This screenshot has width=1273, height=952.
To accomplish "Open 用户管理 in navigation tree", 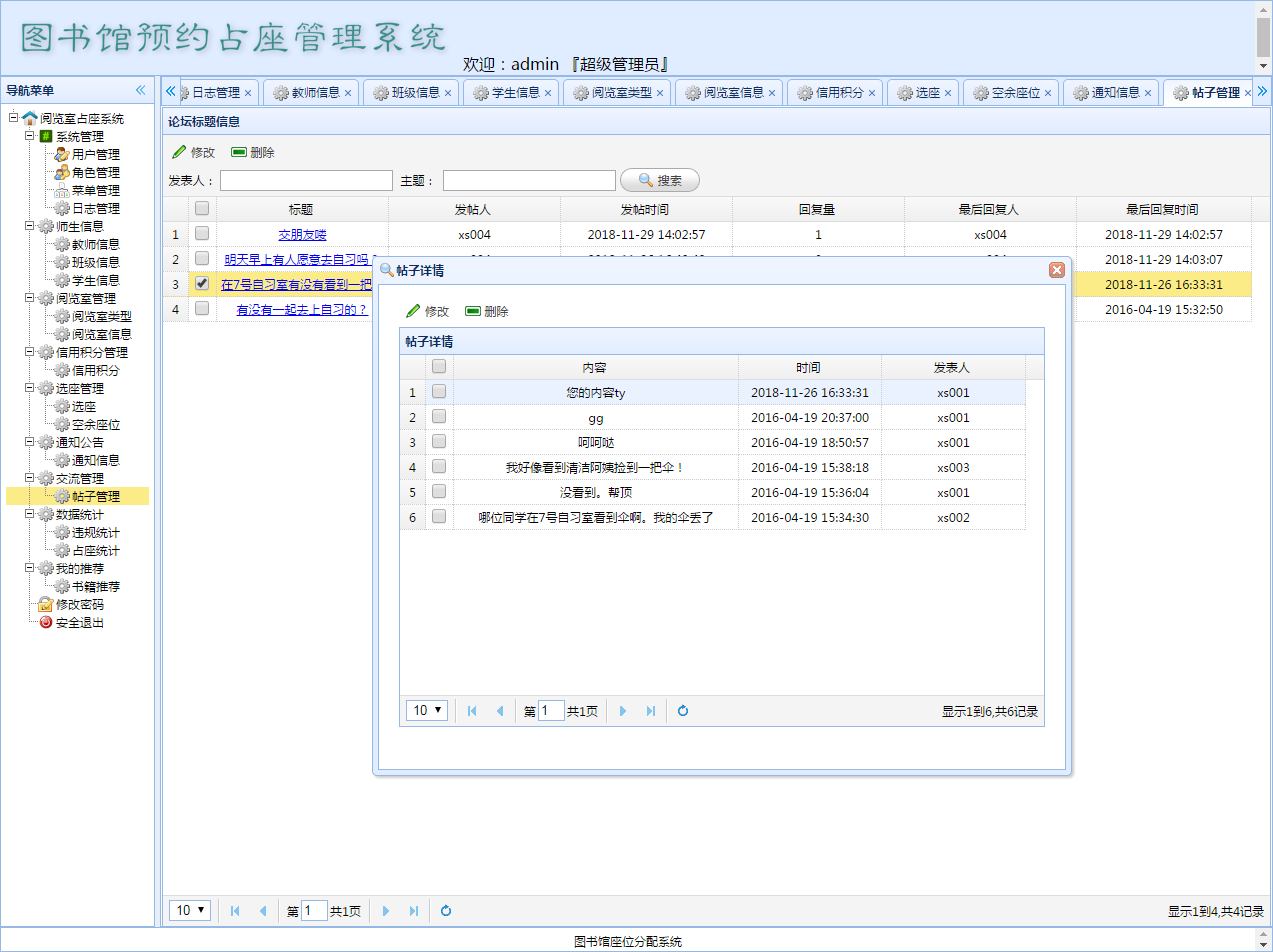I will (96, 154).
